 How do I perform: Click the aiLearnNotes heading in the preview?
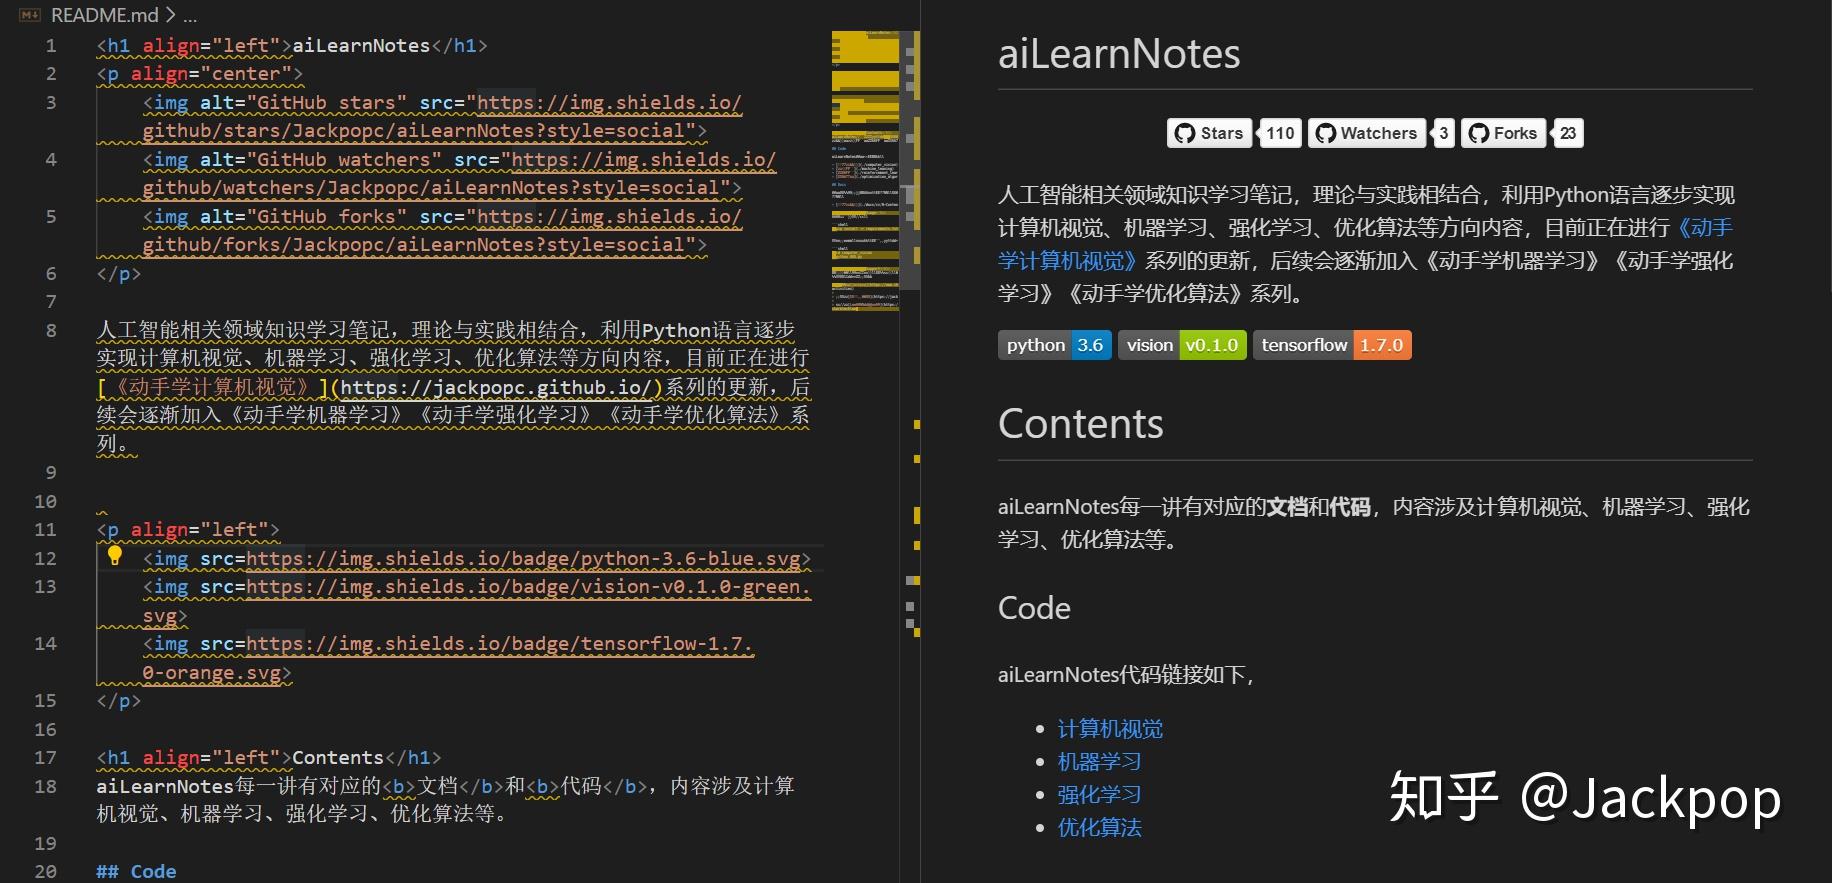1119,54
